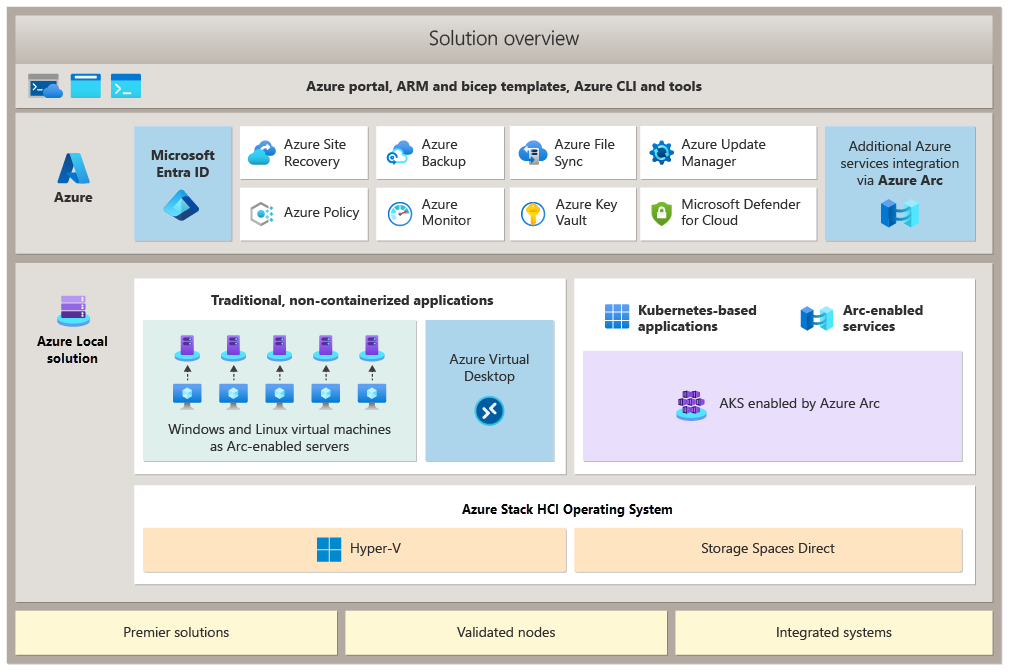Select the Azure Site Recovery cloud icon
The image size is (1009, 672).
(262, 153)
